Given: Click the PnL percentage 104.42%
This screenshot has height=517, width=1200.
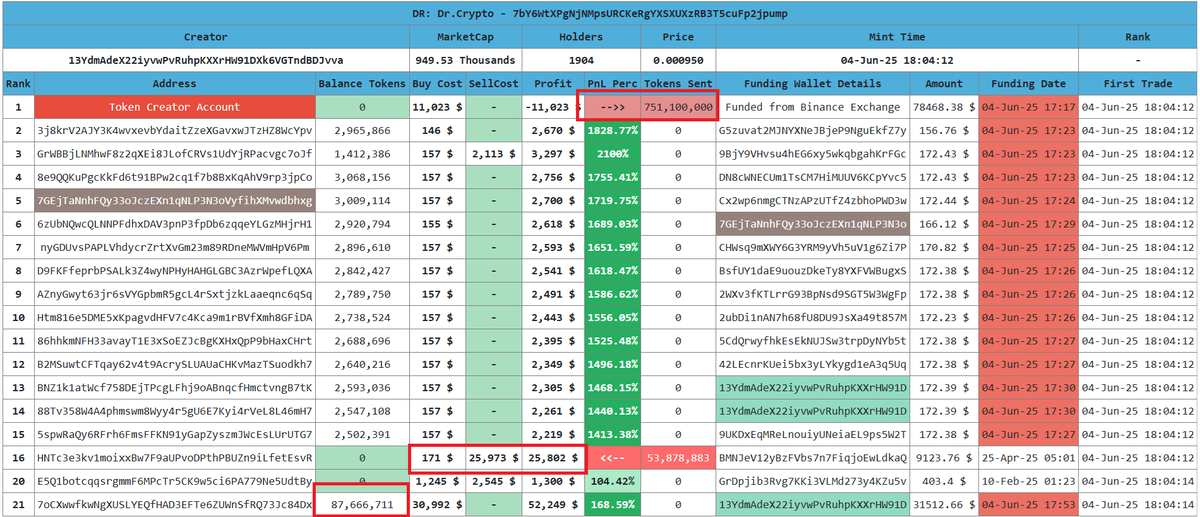Looking at the screenshot, I should click(x=612, y=482).
